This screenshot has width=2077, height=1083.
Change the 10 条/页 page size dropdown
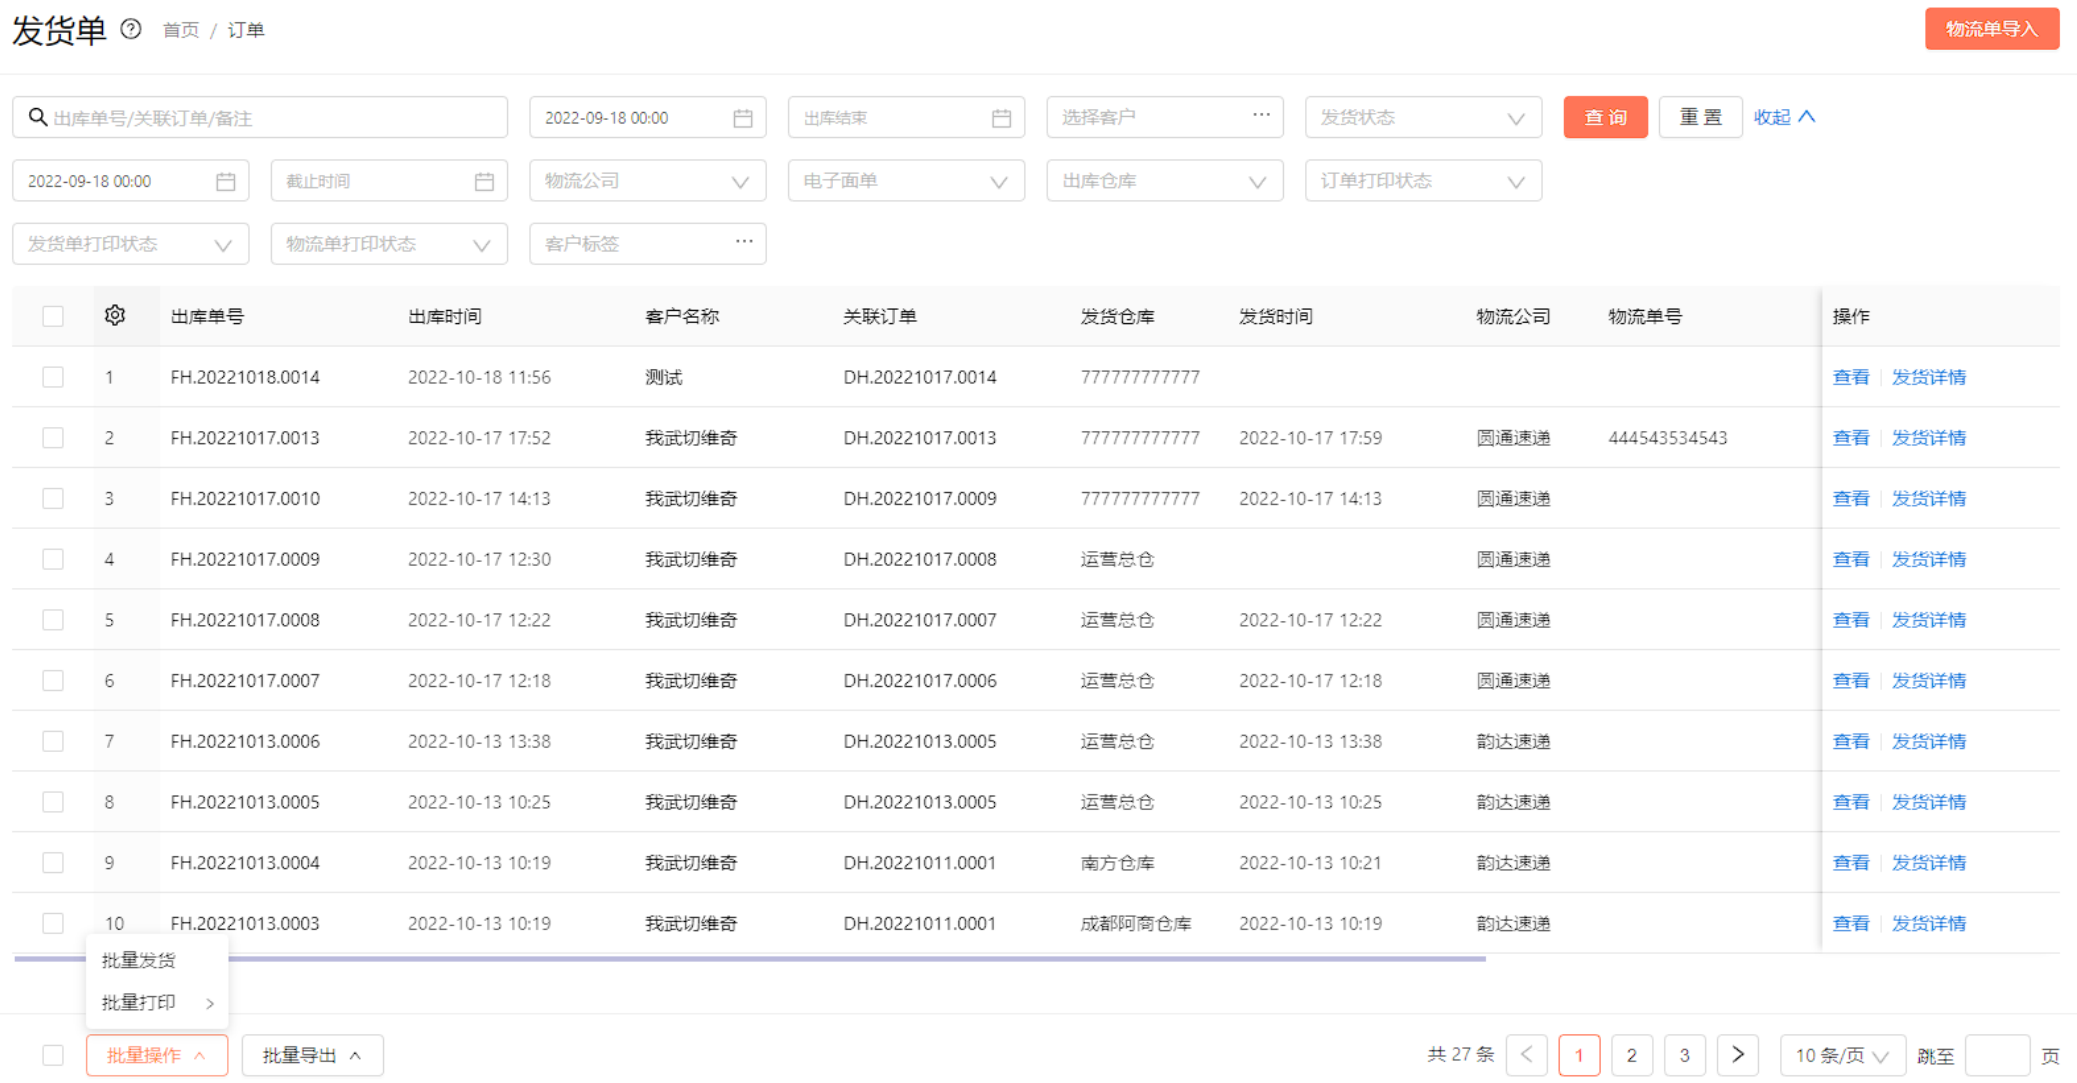coord(1841,1055)
